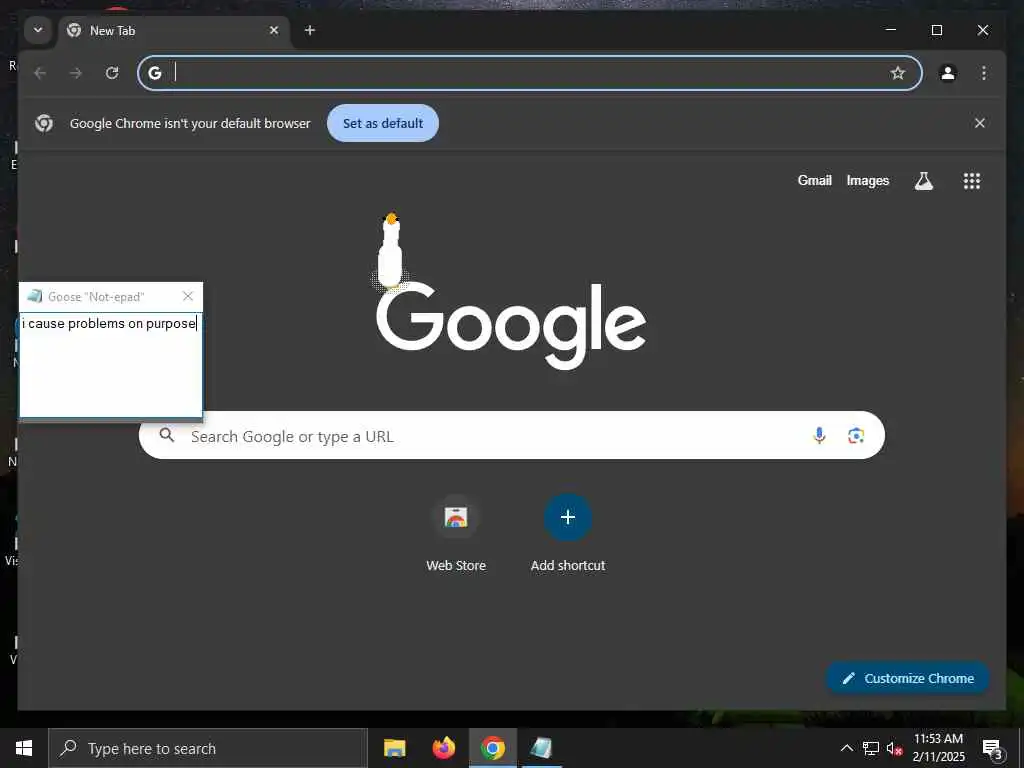Start voice search with microphone icon
Screen dimensions: 1024x768
pyautogui.click(x=819, y=436)
